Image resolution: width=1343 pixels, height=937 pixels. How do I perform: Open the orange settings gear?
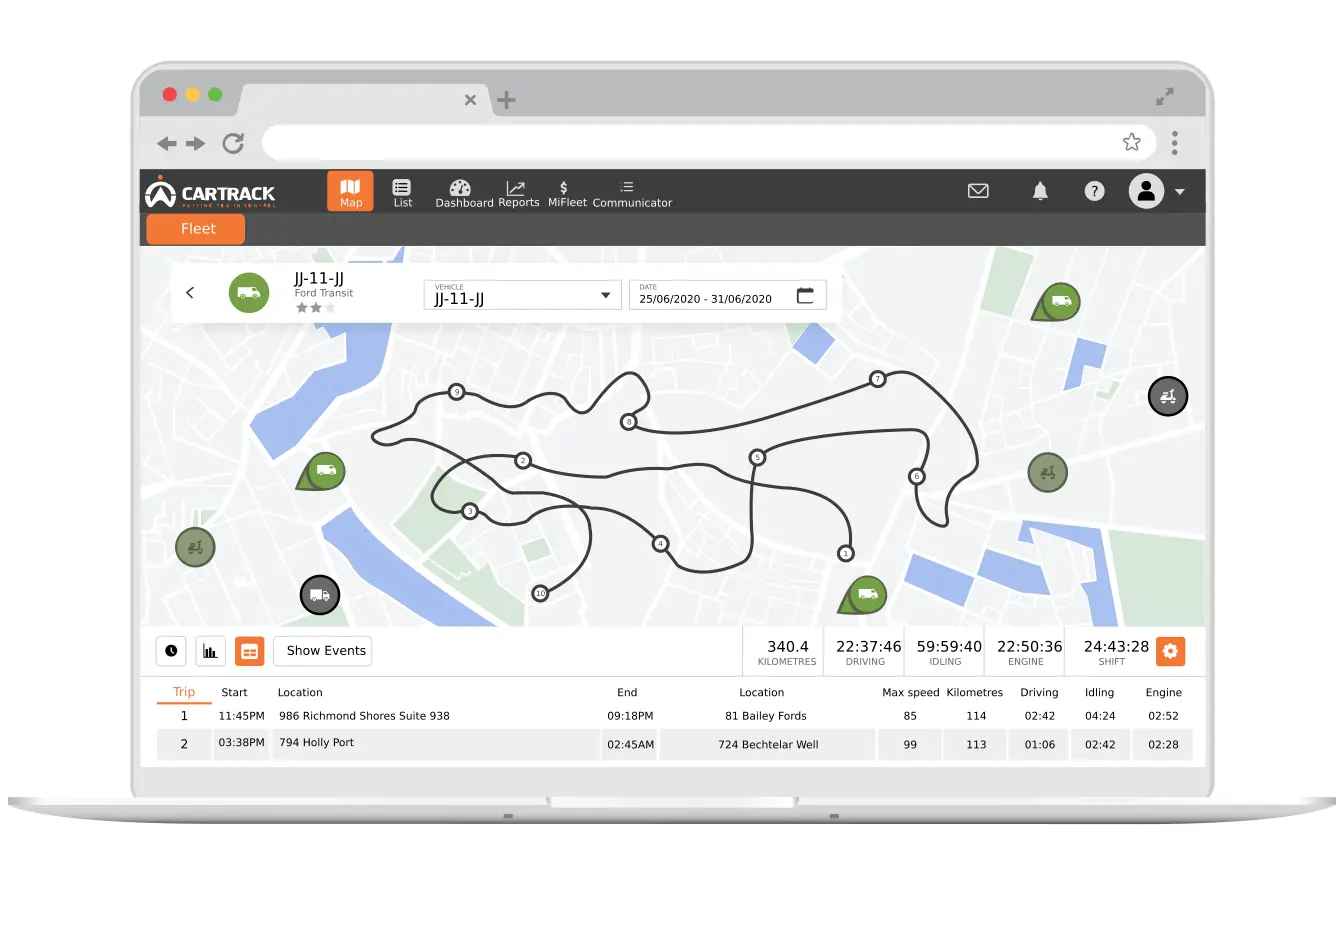pos(1170,651)
